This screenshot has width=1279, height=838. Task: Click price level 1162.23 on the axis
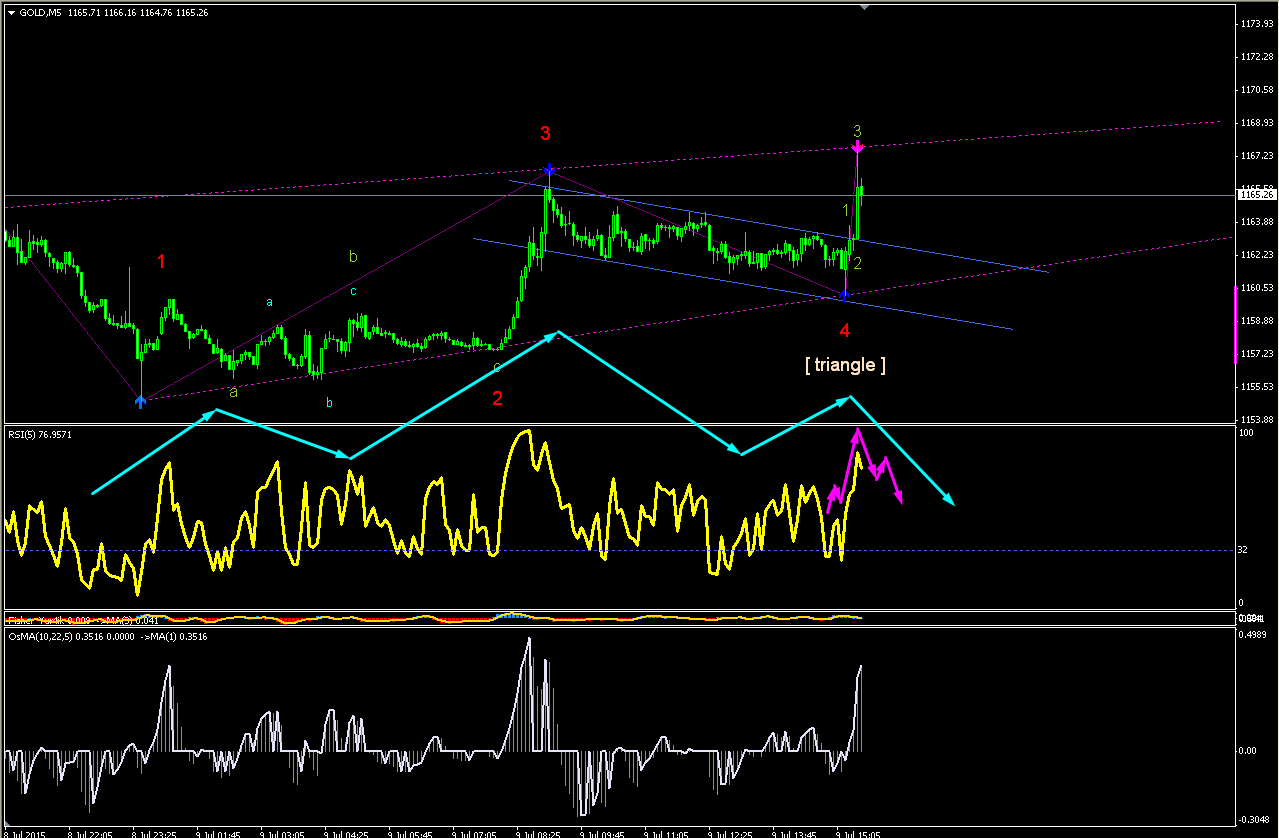(1256, 255)
